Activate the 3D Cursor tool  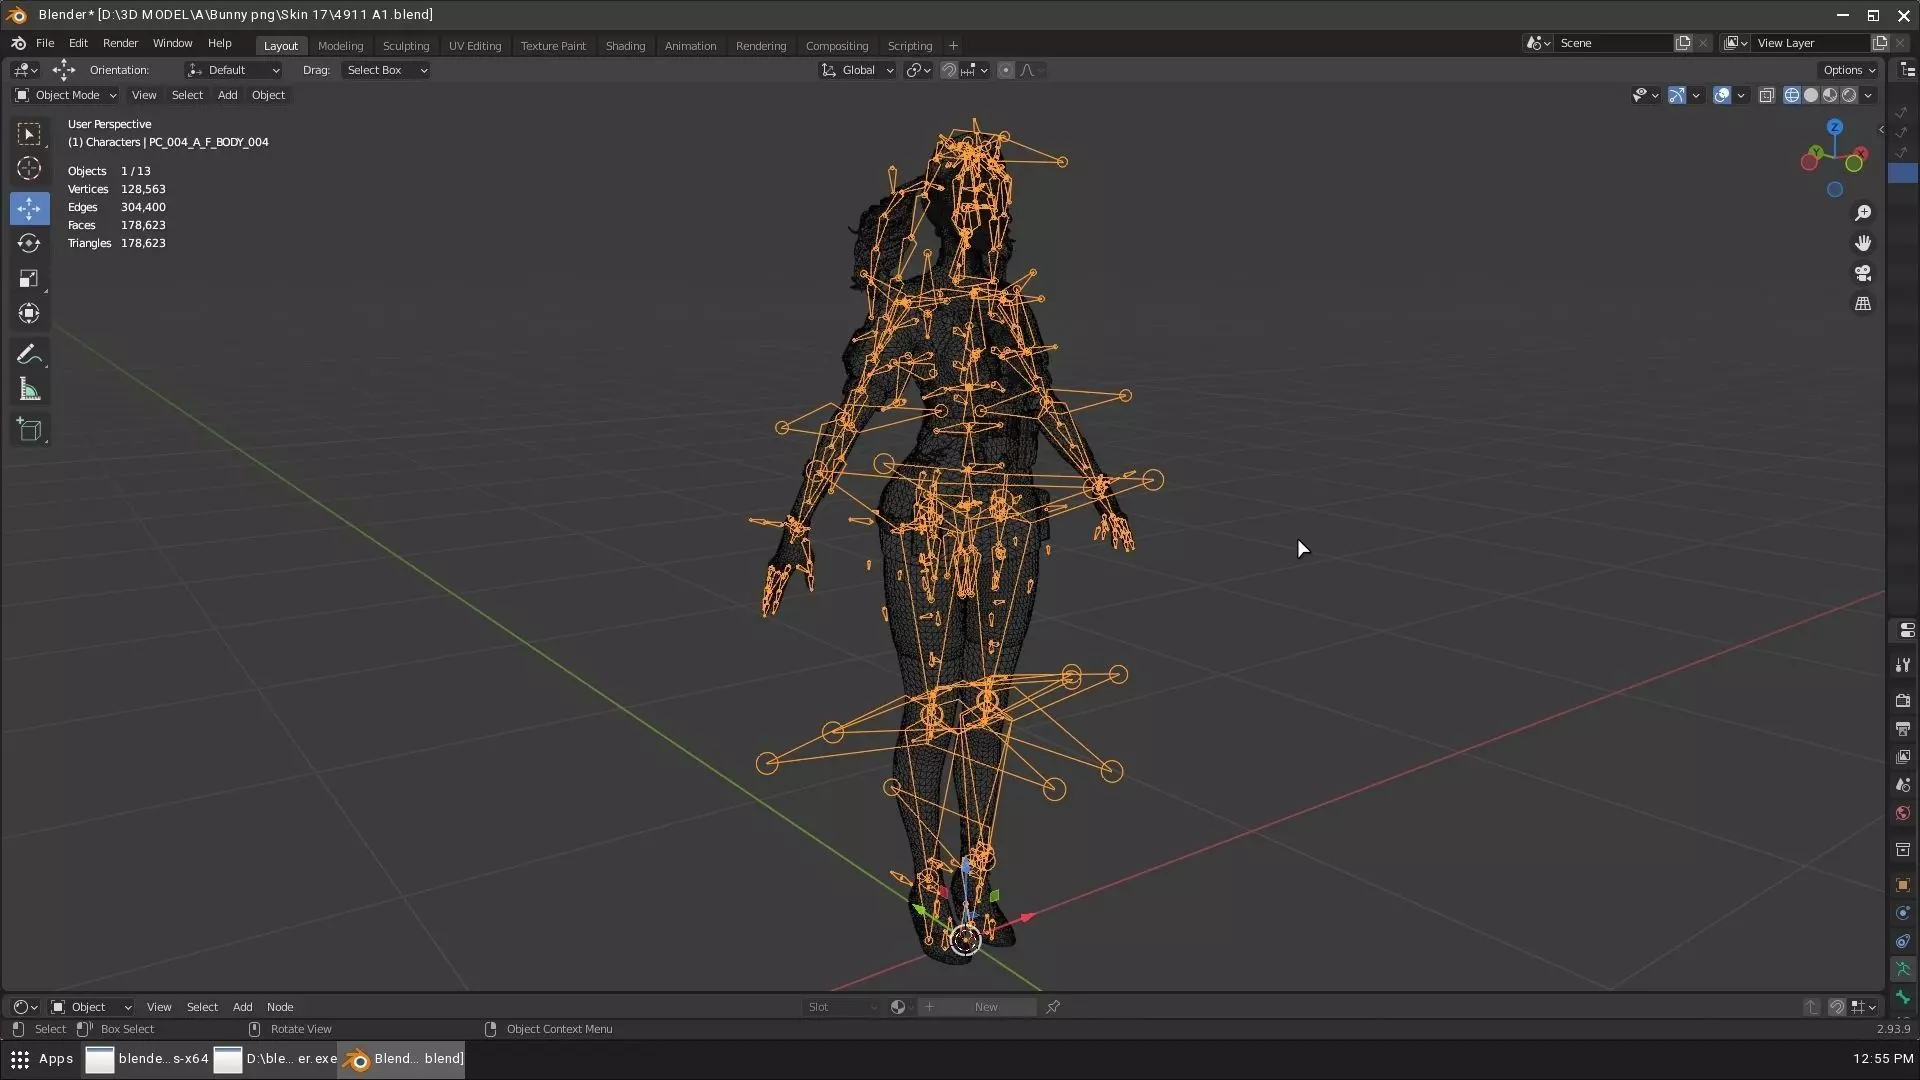[29, 168]
